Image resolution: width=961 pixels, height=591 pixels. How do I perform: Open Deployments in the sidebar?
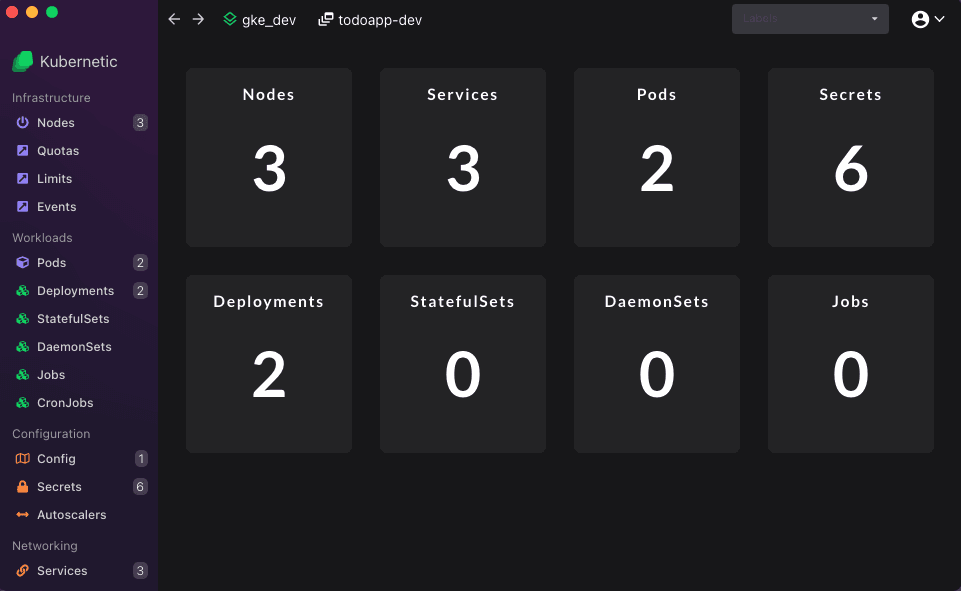pos(79,291)
